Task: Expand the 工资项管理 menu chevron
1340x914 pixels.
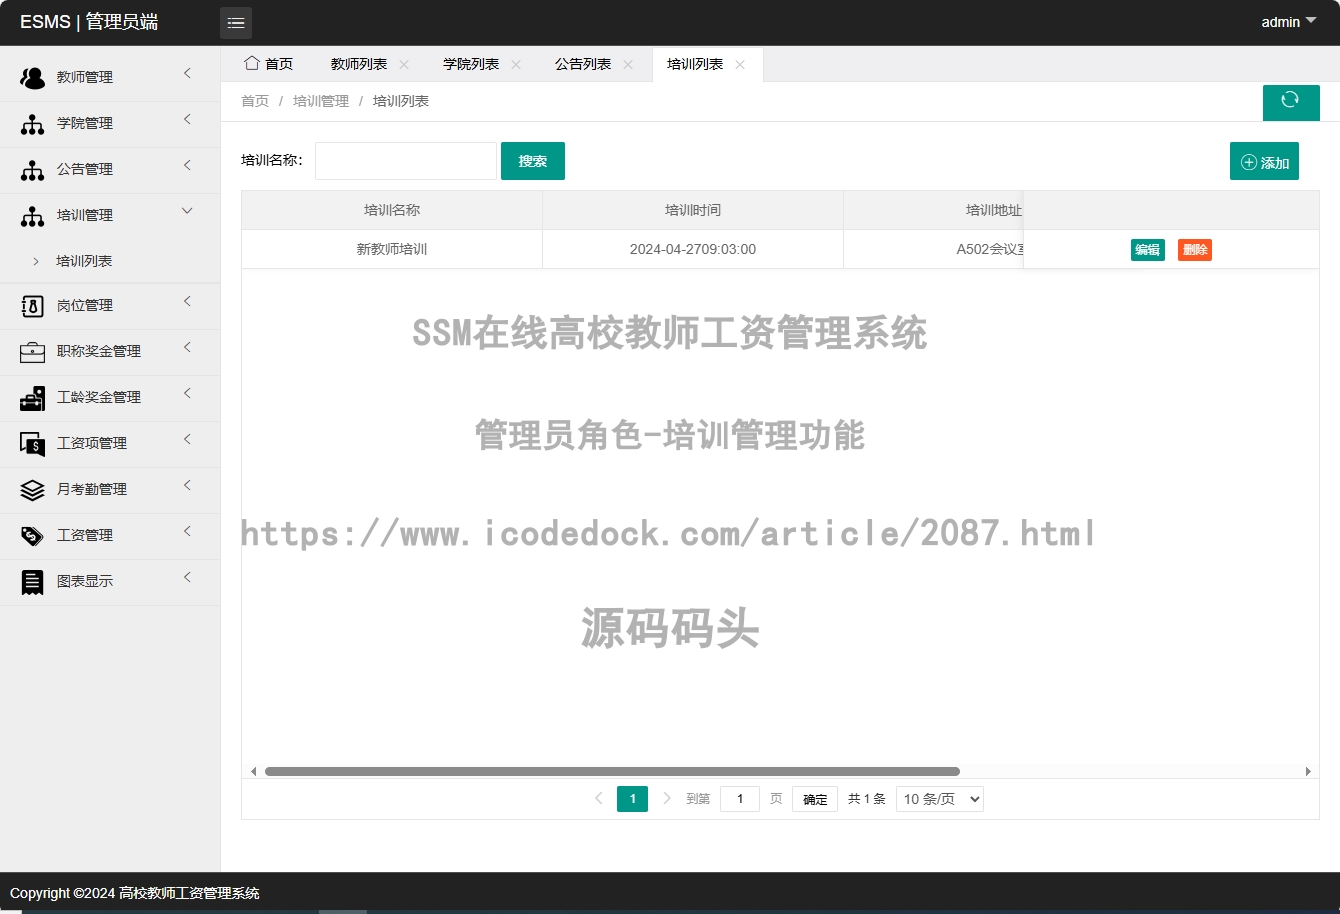Action: [187, 439]
